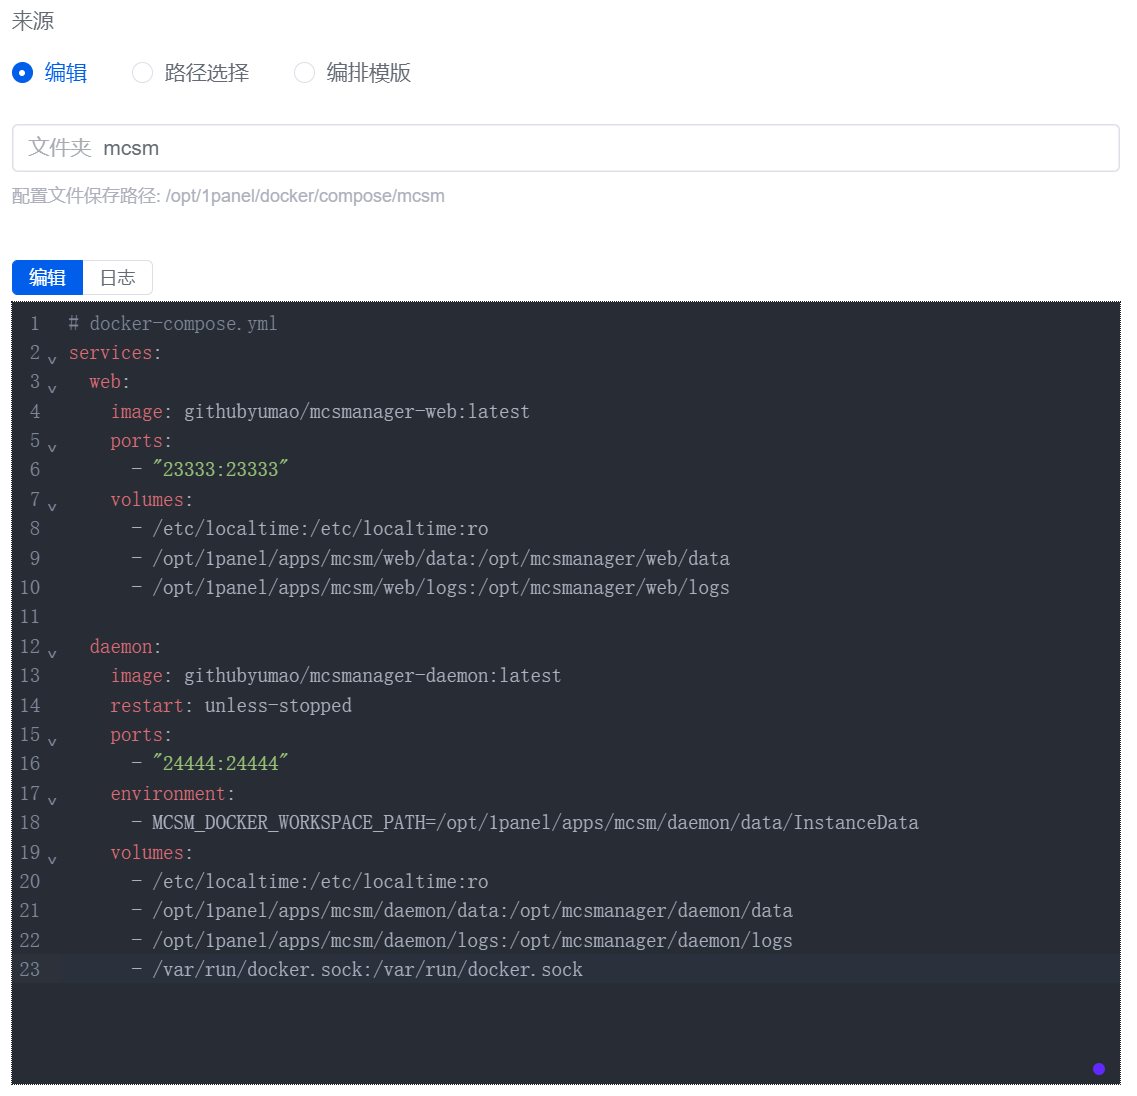Click the 'web:' key on line 3
The height and width of the screenshot is (1096, 1137).
coord(109,382)
